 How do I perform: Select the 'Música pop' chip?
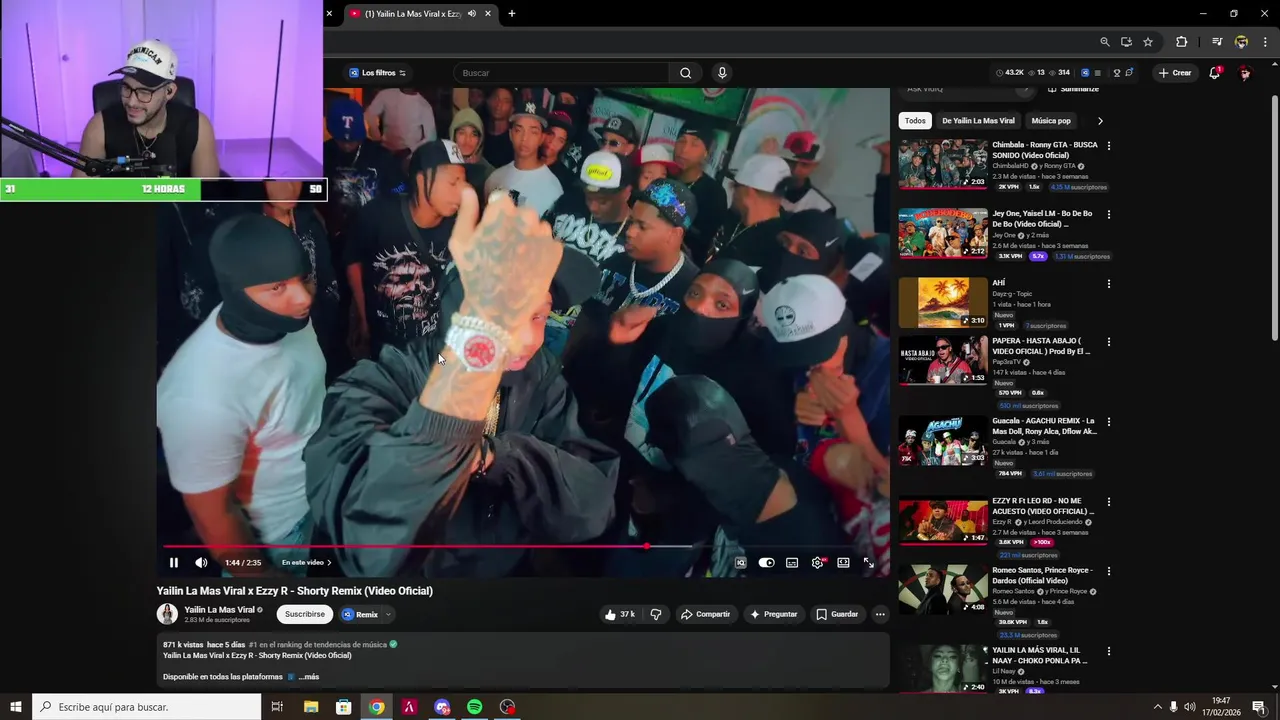[x=1051, y=121]
